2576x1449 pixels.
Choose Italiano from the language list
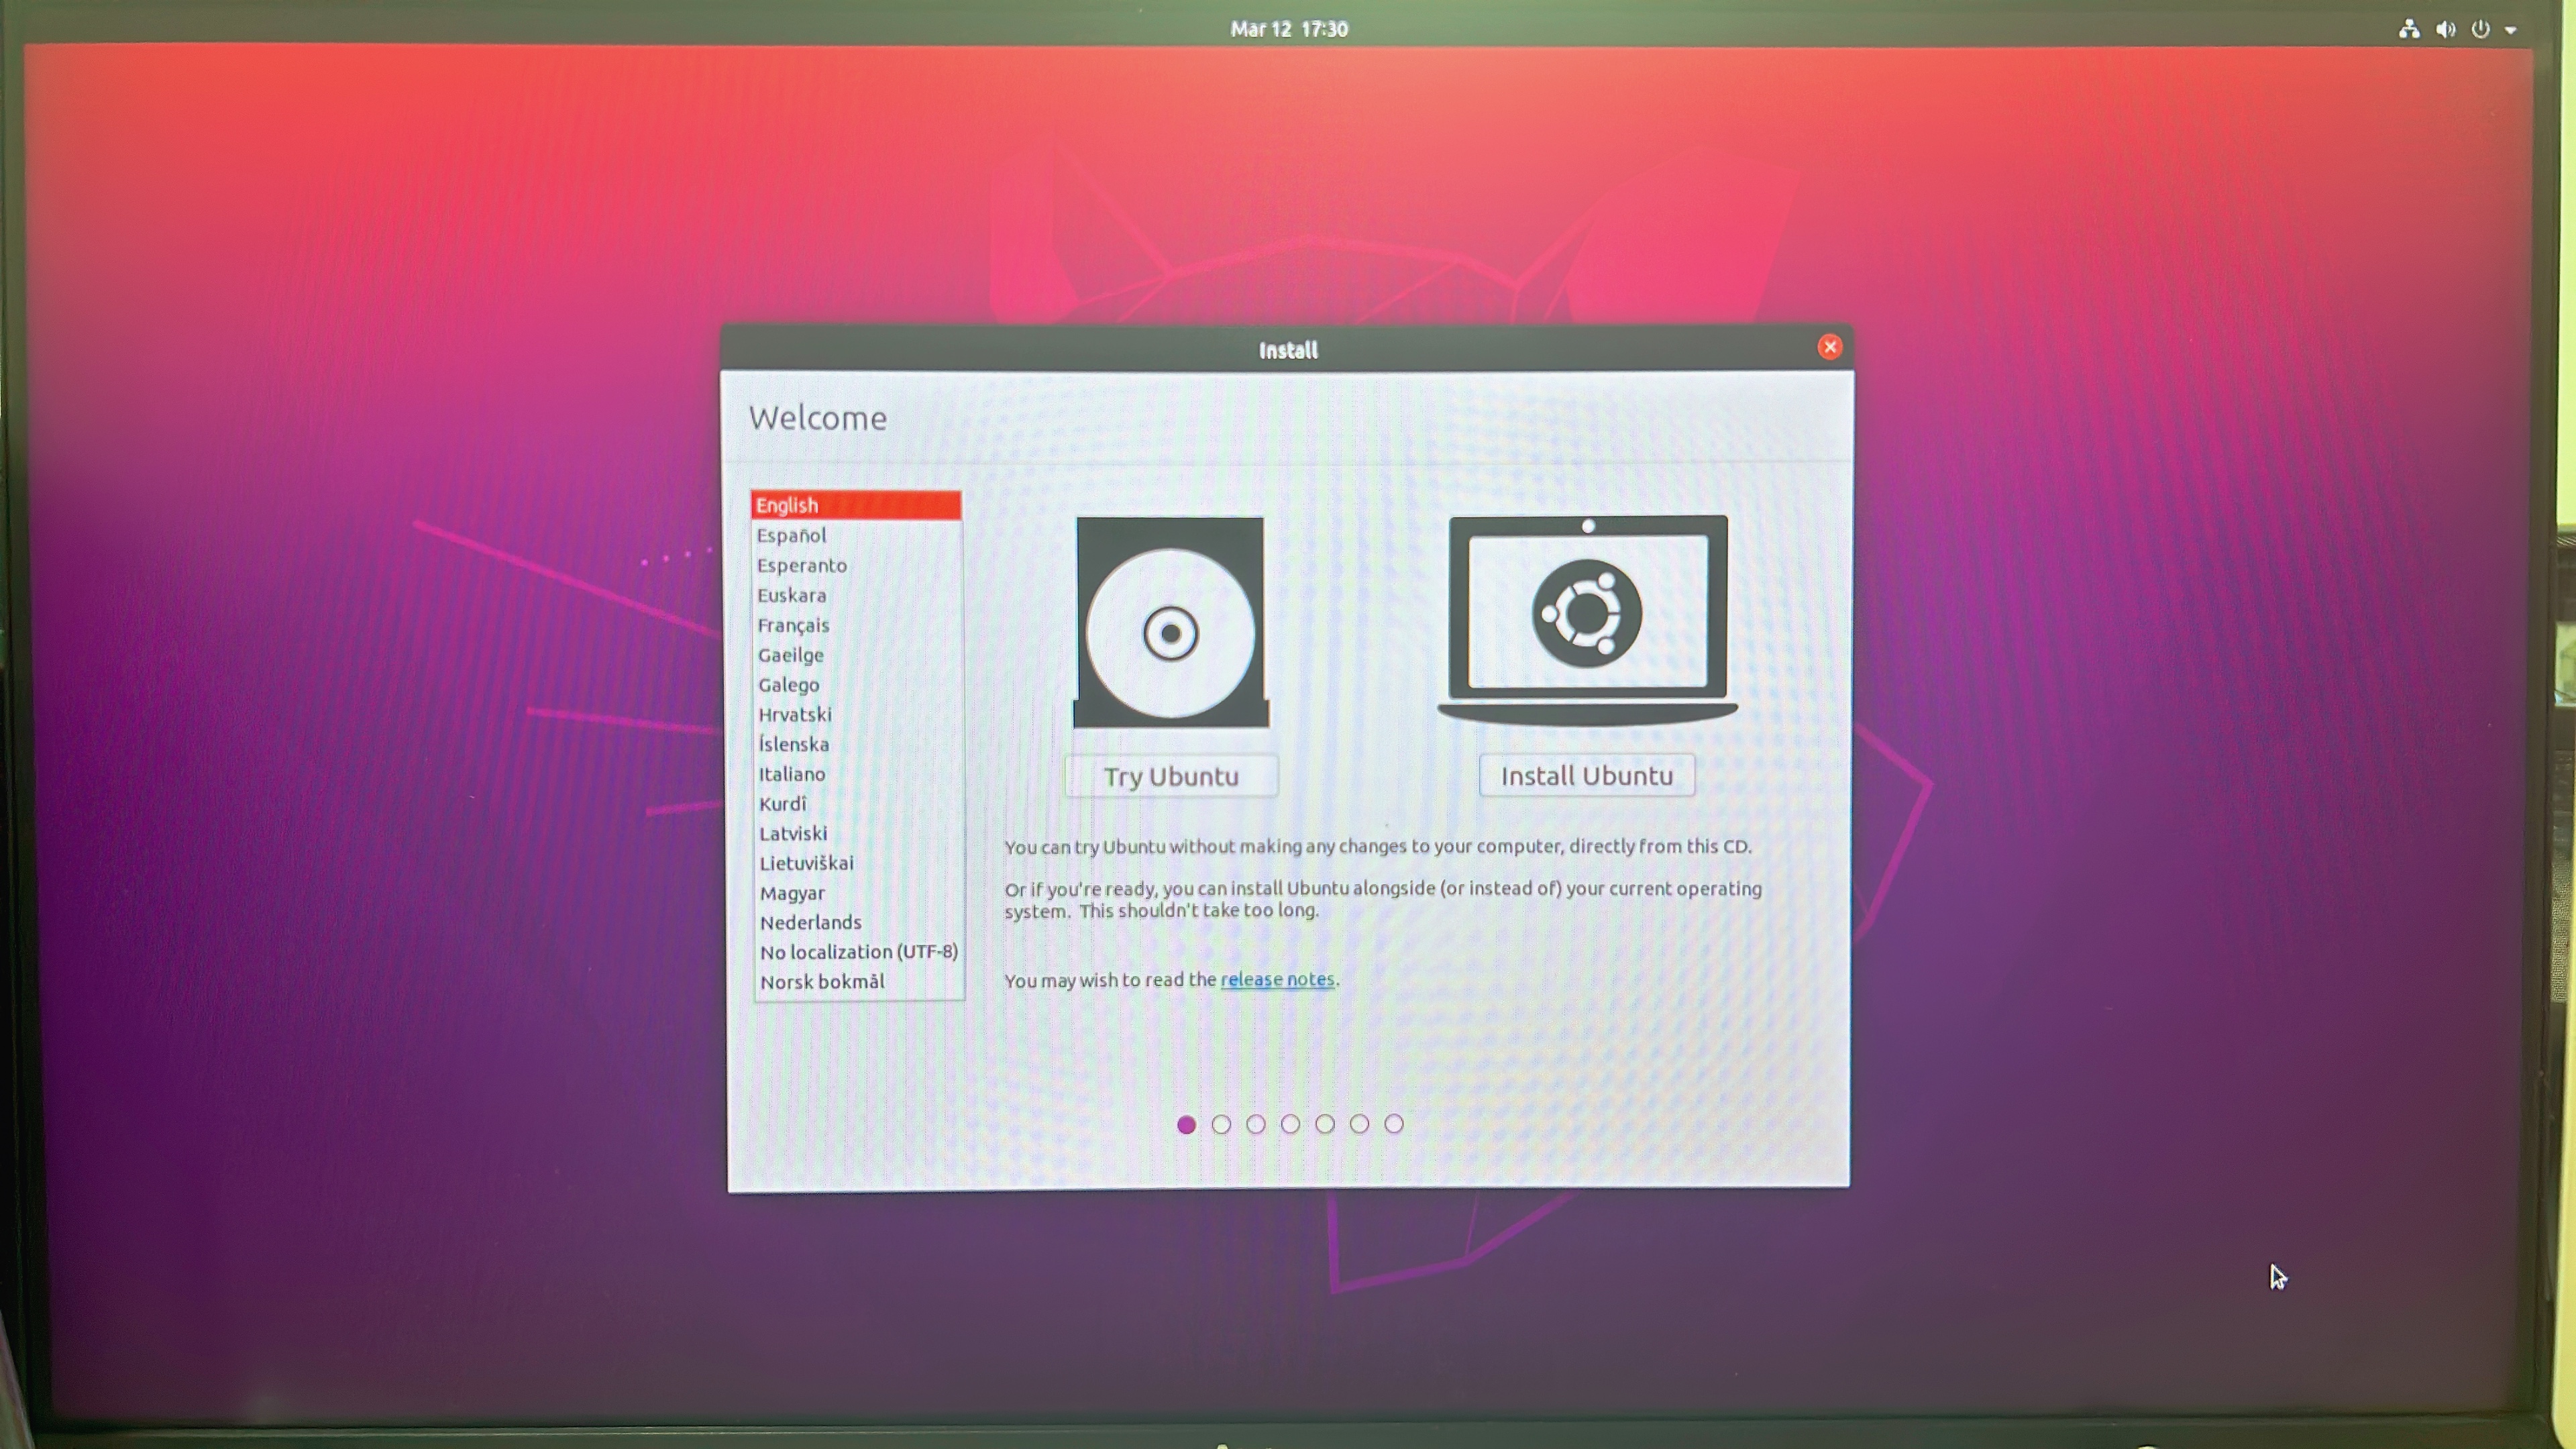tap(791, 775)
